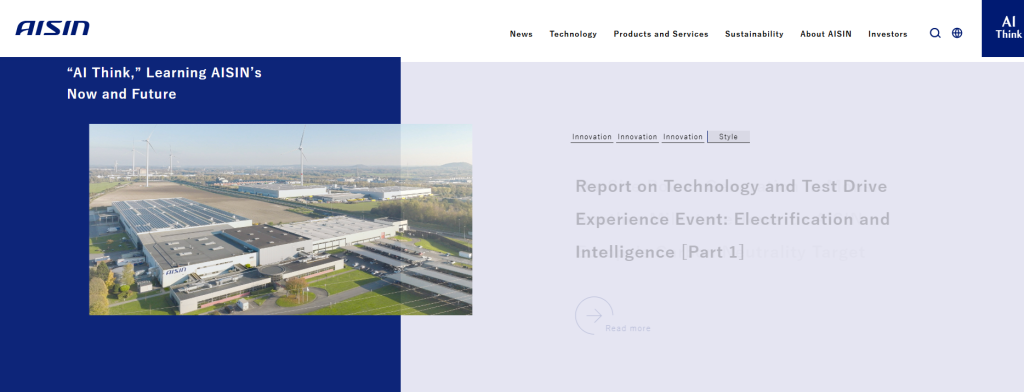Viewport: 1024px width, 392px height.
Task: Click the aerial AISIN factory photo
Action: click(x=281, y=220)
